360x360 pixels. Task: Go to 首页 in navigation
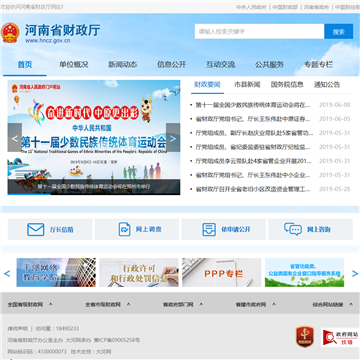click(x=25, y=65)
